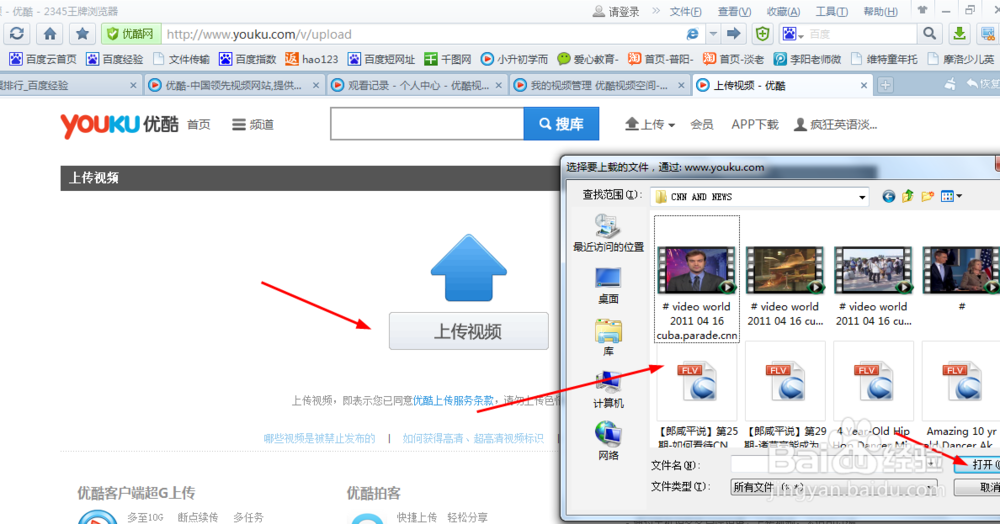This screenshot has height=524, width=1000.
Task: Open the hao123 bookmark
Action: point(311,59)
